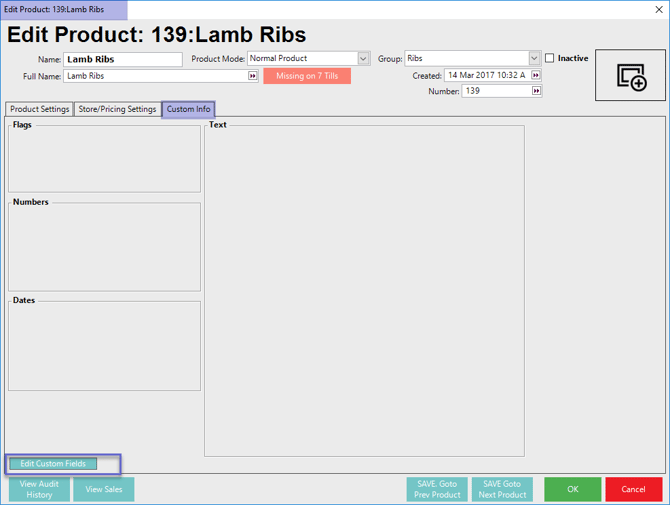The width and height of the screenshot is (670, 505).
Task: Click the add product image icon
Action: (x=630, y=76)
